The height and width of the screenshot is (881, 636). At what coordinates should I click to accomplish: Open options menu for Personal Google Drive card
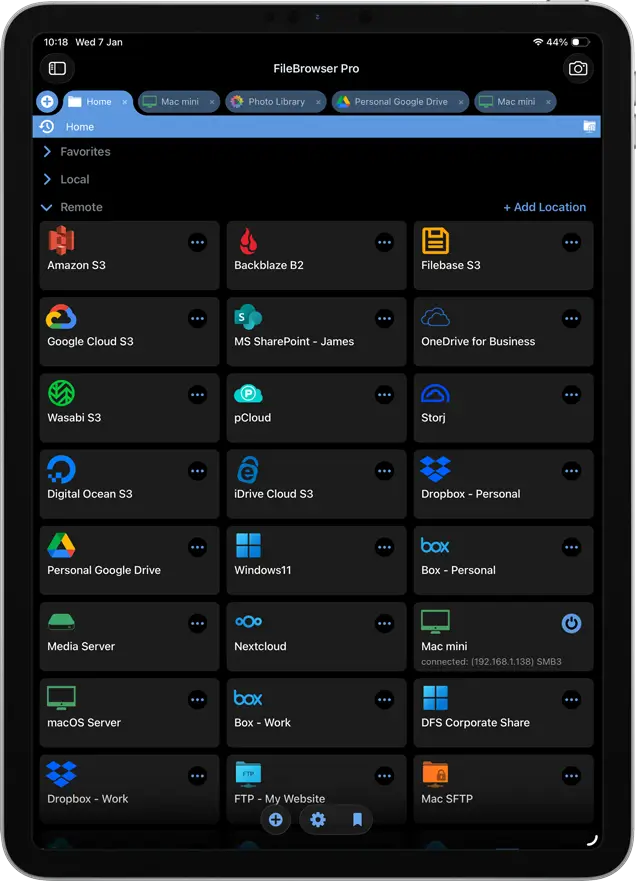coord(197,547)
